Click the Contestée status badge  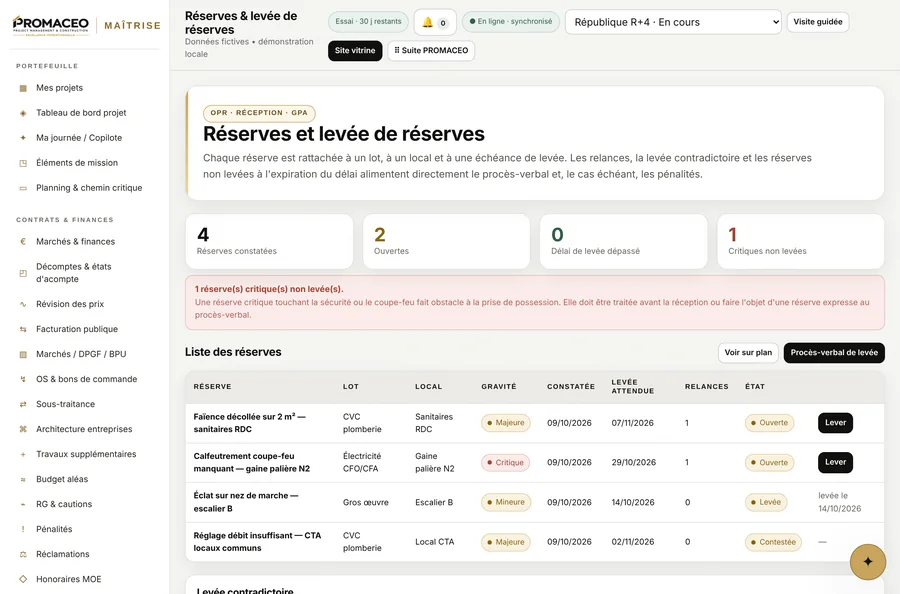point(773,542)
